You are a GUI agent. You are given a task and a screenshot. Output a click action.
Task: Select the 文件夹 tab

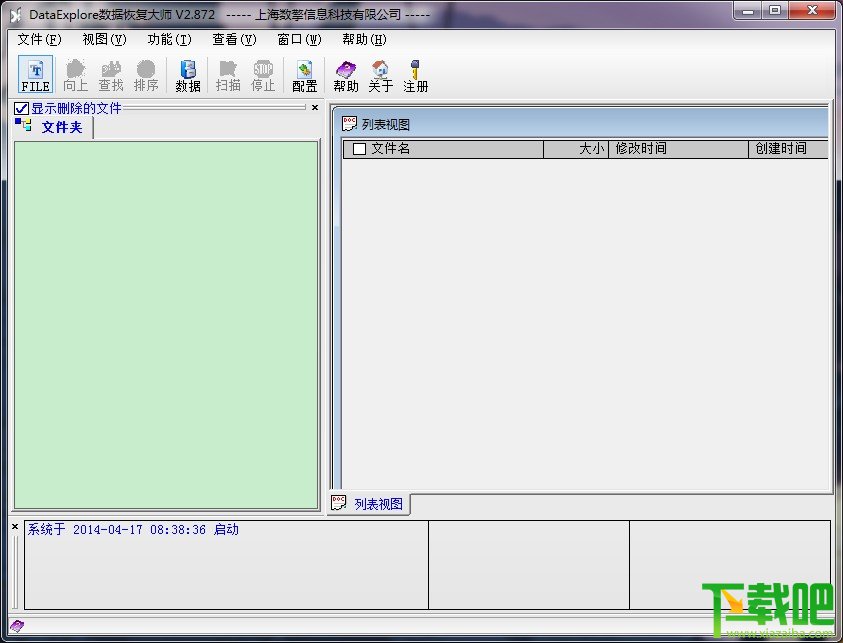53,127
